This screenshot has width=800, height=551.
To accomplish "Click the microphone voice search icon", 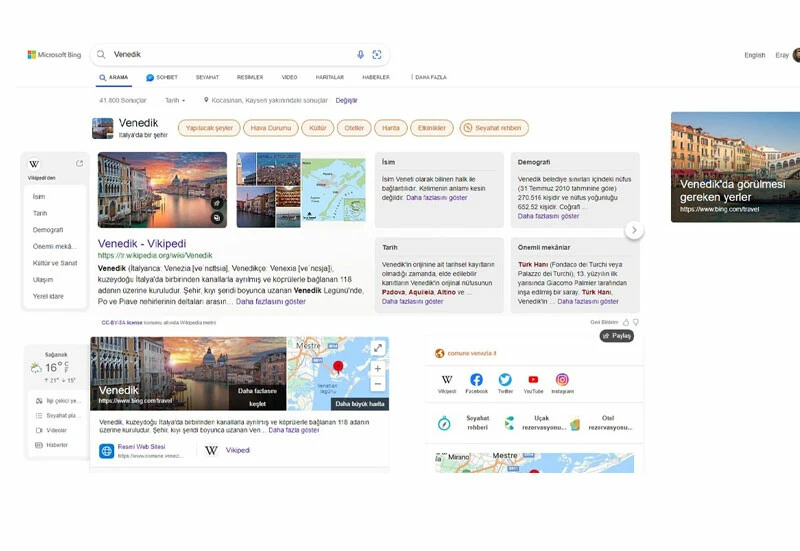I will point(361,55).
